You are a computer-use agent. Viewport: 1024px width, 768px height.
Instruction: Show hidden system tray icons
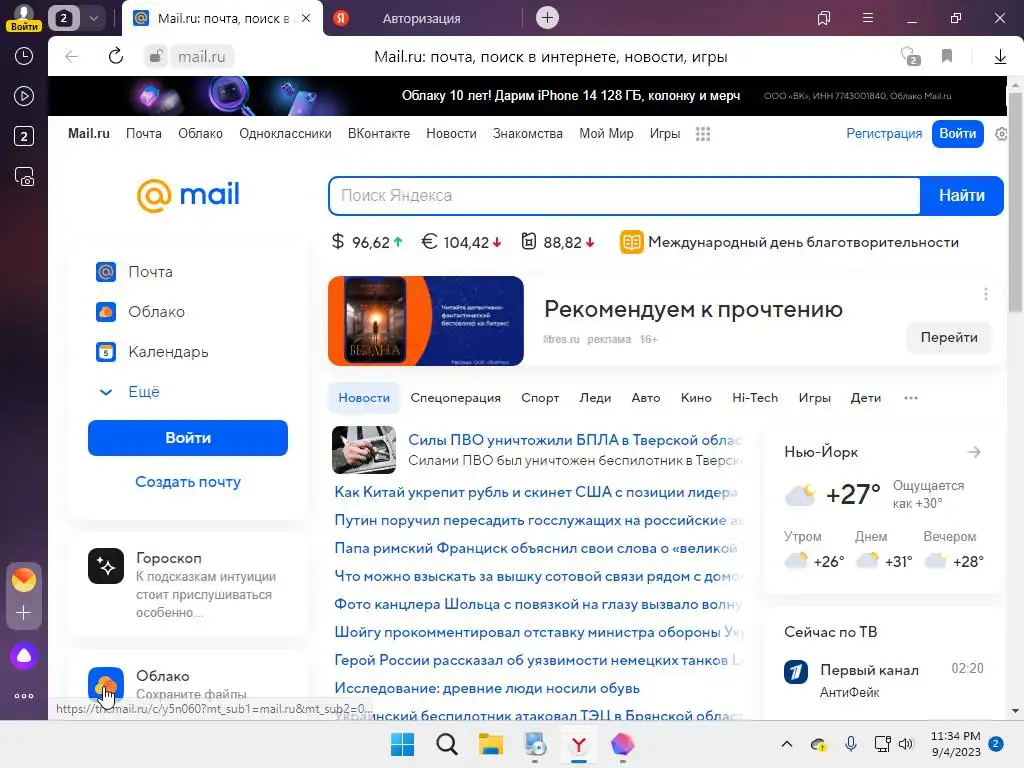pos(787,744)
